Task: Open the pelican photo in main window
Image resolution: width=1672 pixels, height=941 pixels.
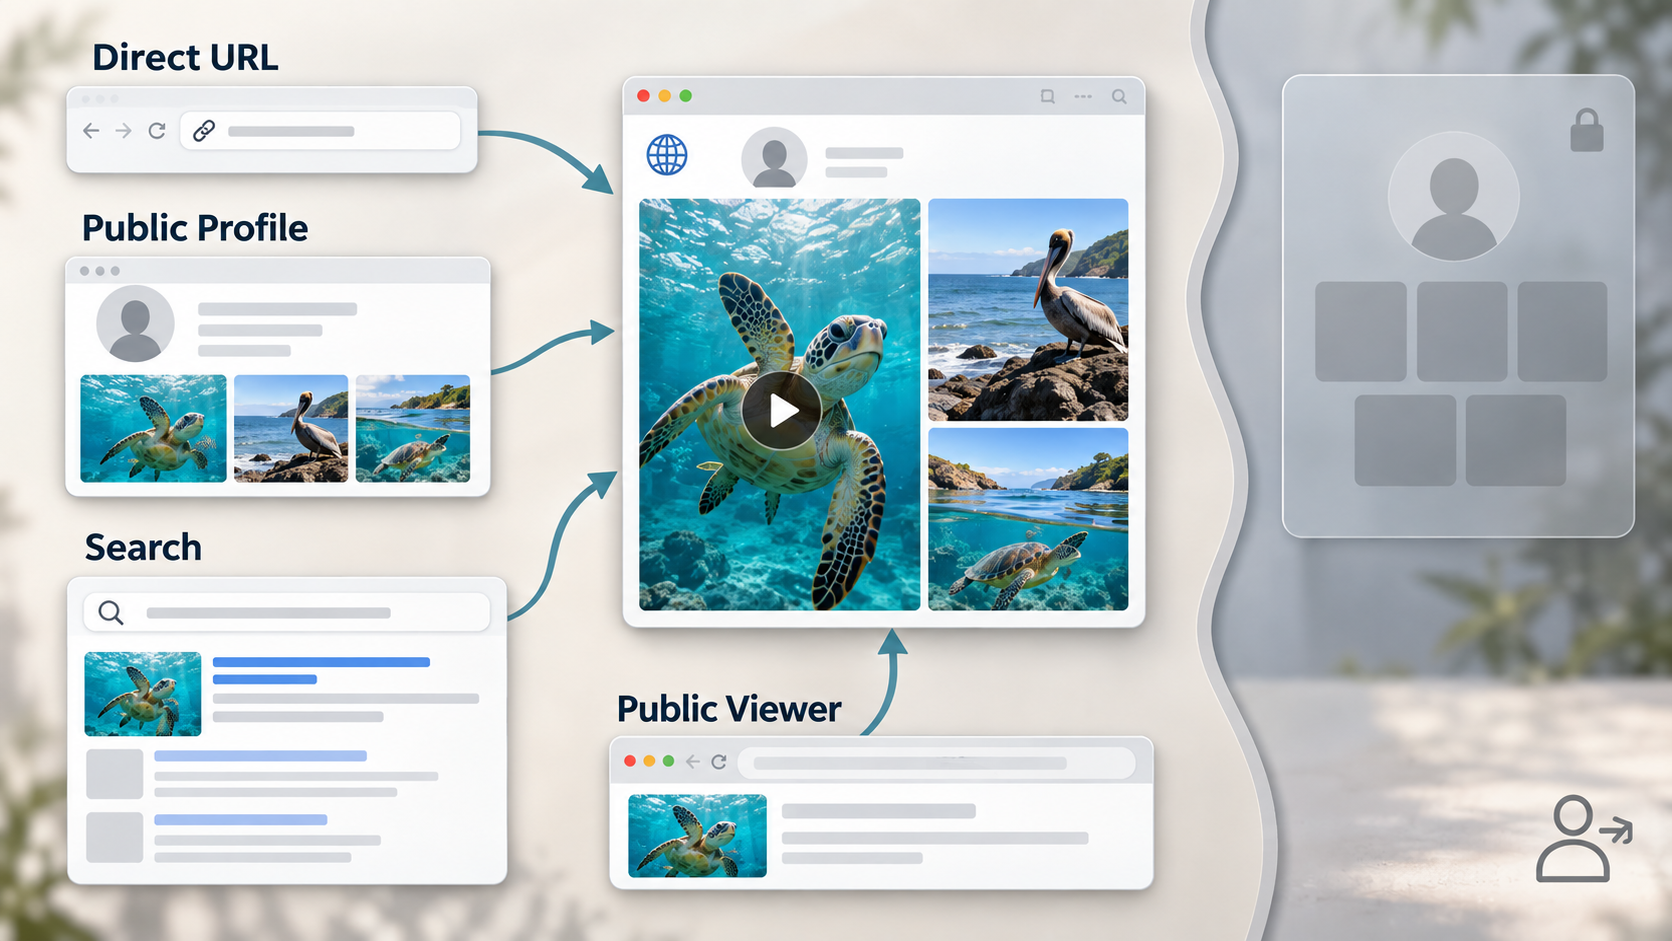Action: [x=1028, y=310]
